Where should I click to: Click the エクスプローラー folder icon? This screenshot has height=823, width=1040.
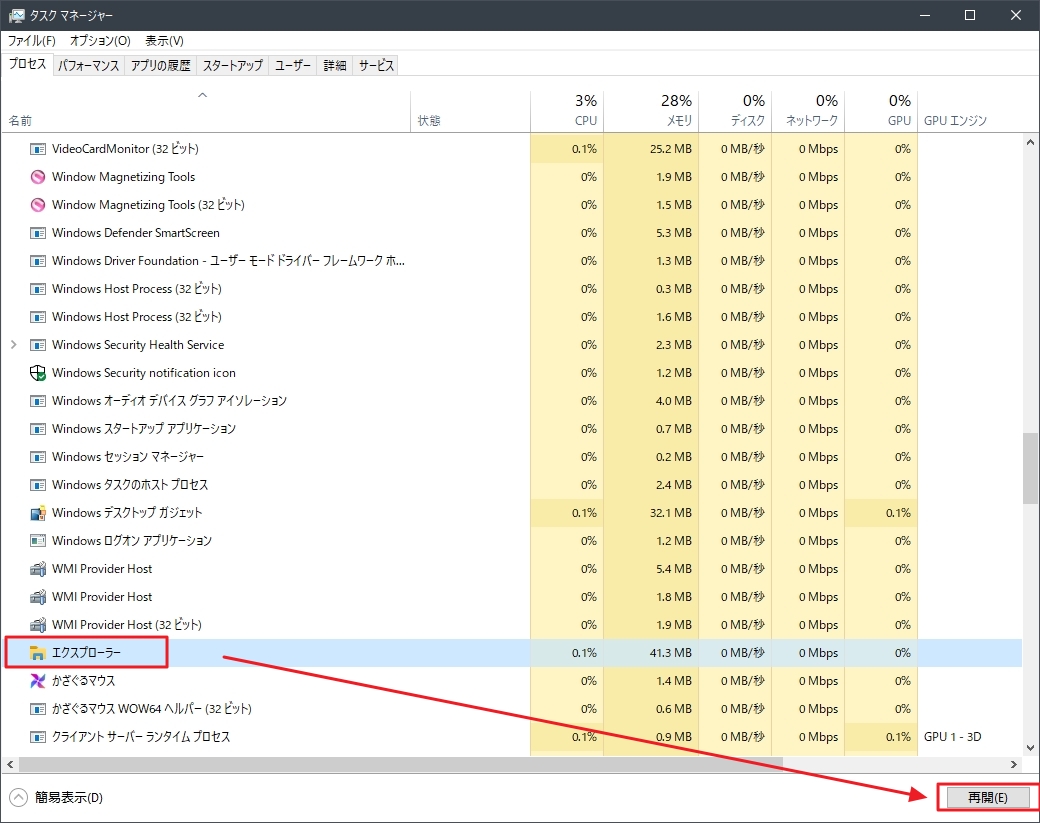[38, 653]
